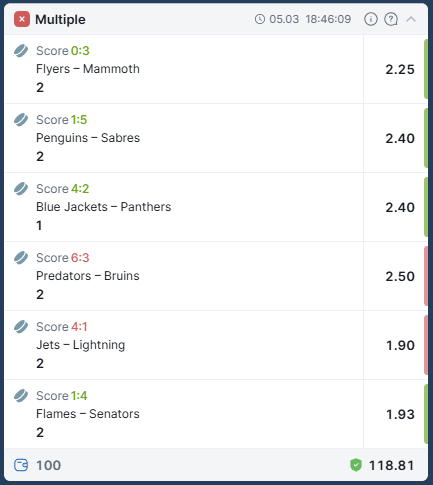Open the Predators – Bruins match
Viewport: 433px width, 485px height.
(88, 276)
